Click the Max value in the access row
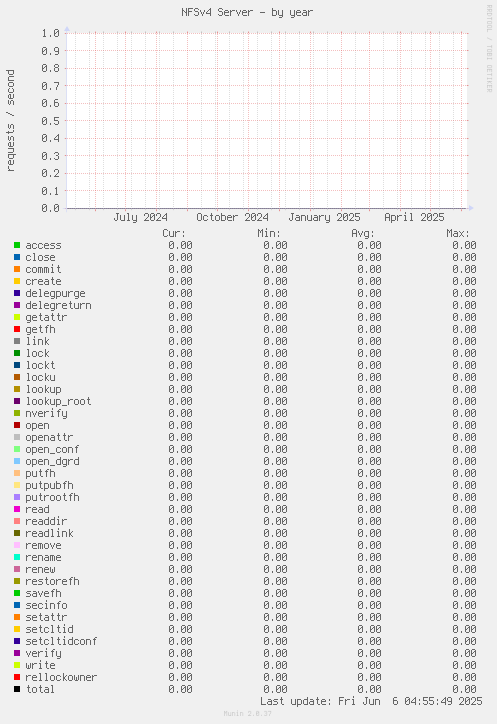Screen dimensions: 497x724 click(464, 245)
